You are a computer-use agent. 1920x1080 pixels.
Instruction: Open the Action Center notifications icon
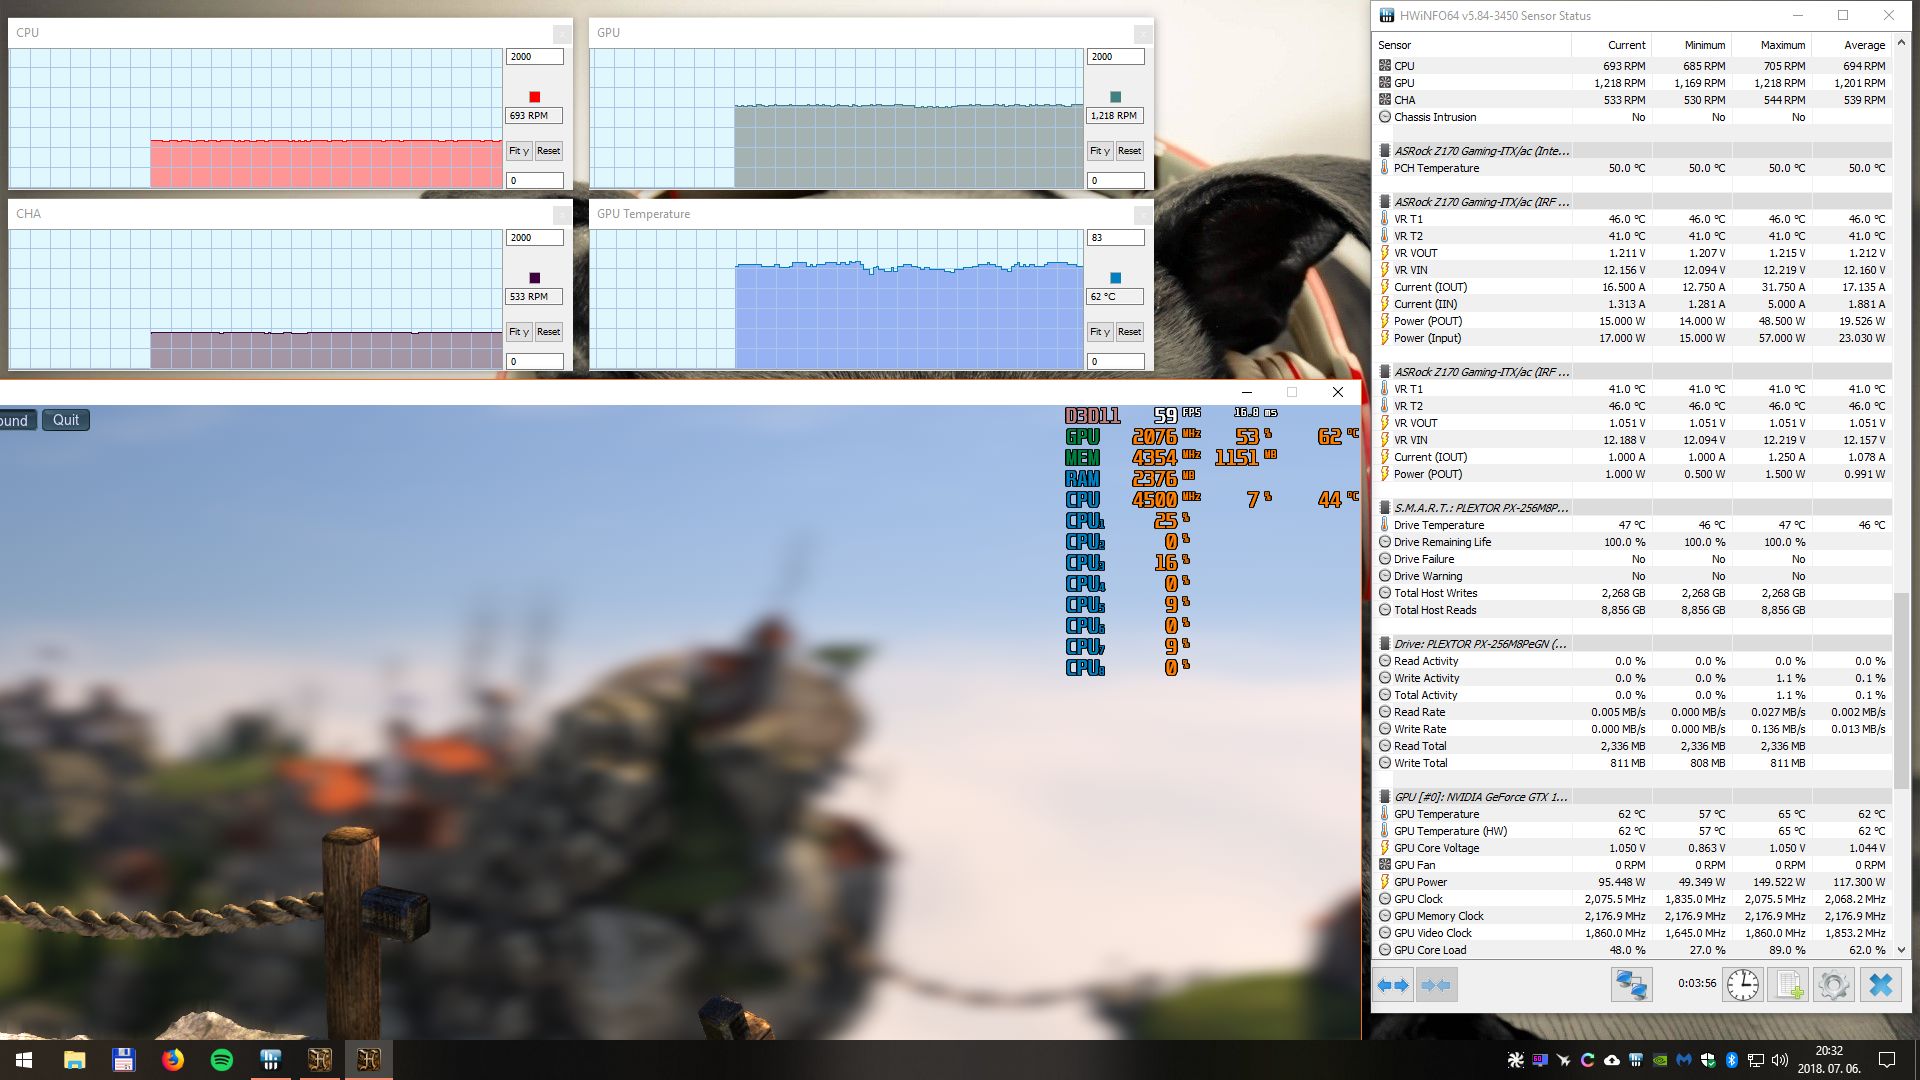1887,1060
